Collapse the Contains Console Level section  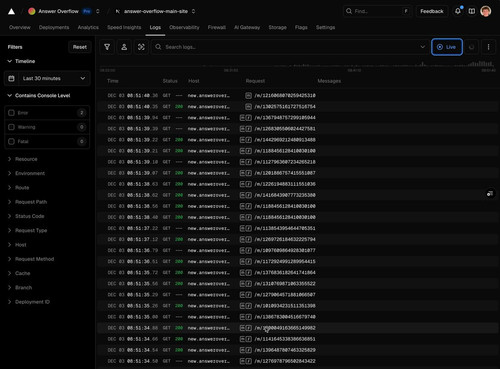(x=39, y=96)
